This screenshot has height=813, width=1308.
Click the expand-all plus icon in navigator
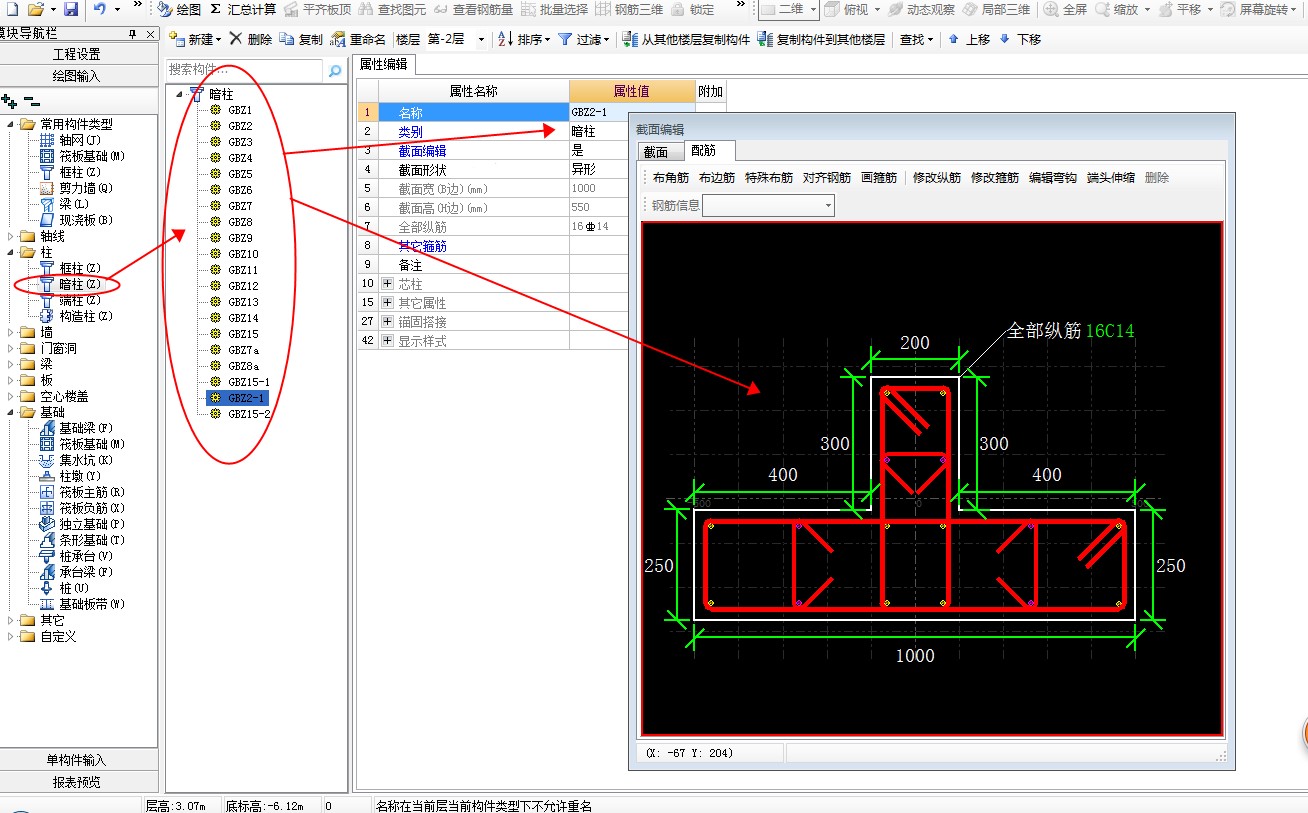click(10, 101)
